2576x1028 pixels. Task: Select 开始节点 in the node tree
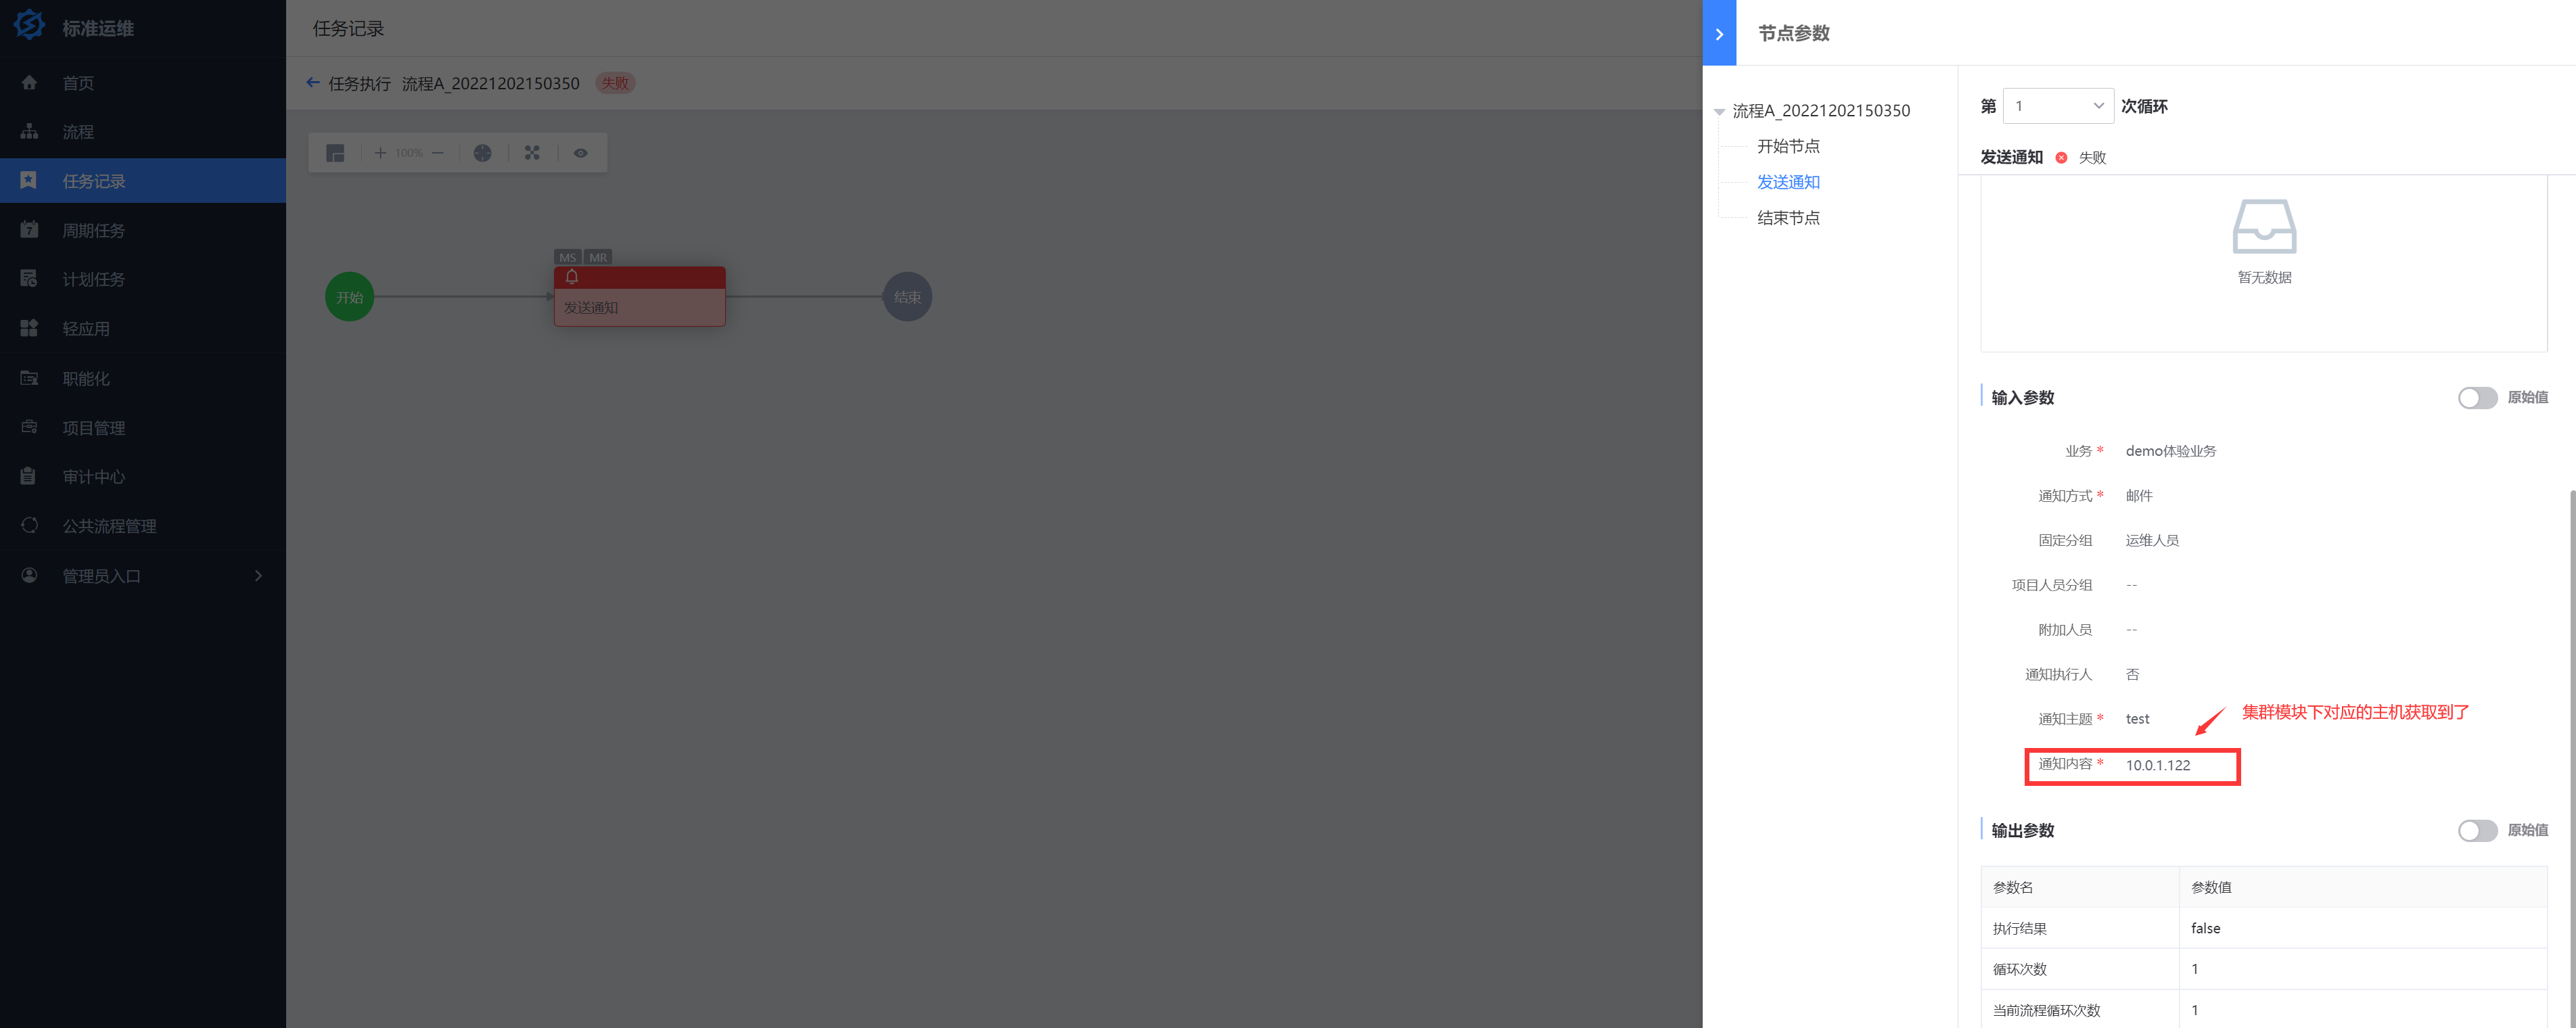(1788, 146)
